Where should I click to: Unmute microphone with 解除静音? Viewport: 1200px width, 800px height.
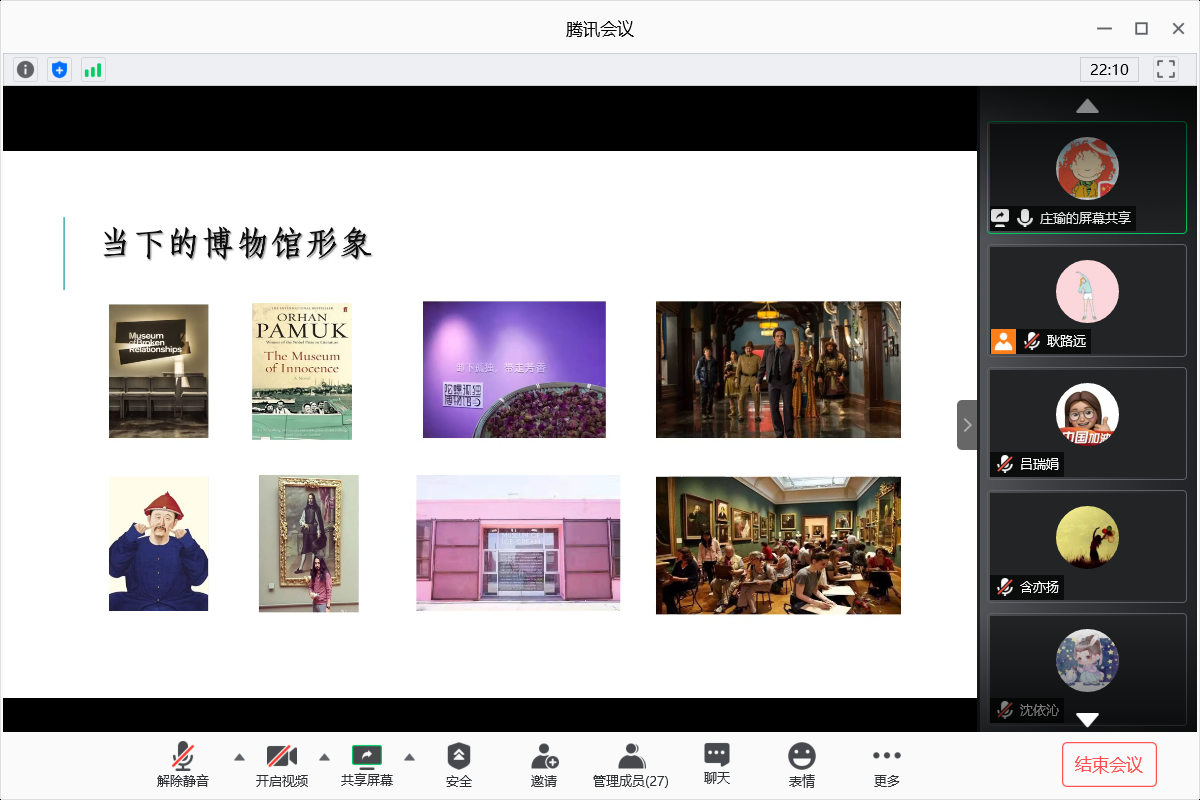click(x=183, y=765)
